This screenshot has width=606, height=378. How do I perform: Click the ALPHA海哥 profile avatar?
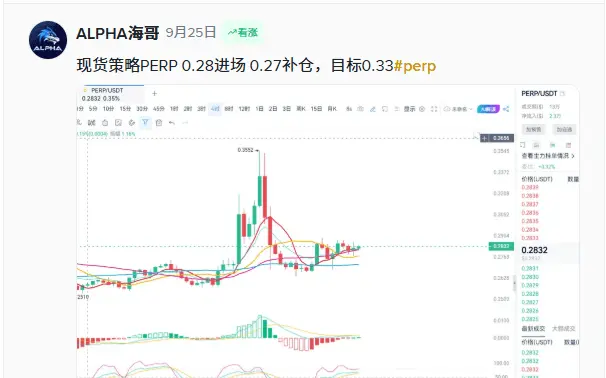coord(48,40)
